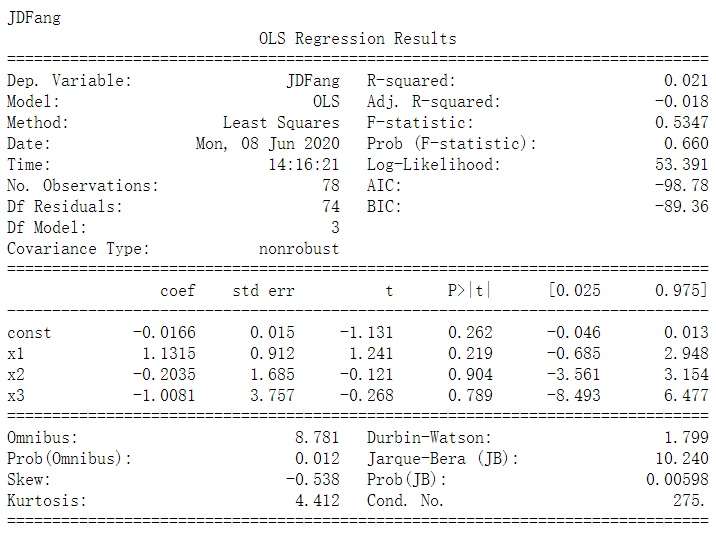Click the R-squared value 0.021
The image size is (716, 537).
click(685, 80)
